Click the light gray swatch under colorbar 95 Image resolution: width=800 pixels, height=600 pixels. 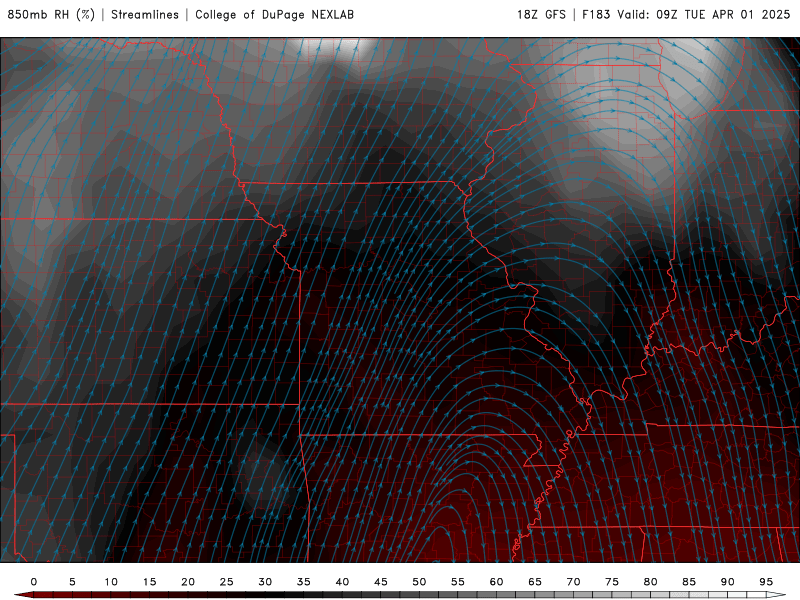[776, 595]
